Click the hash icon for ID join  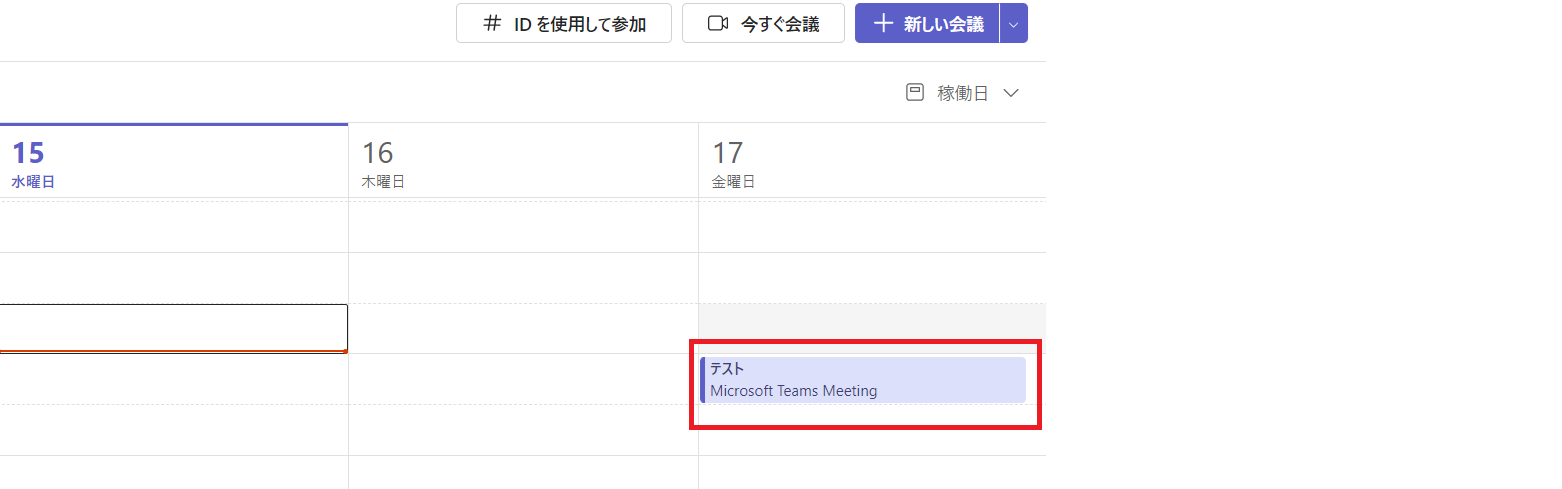pos(491,24)
